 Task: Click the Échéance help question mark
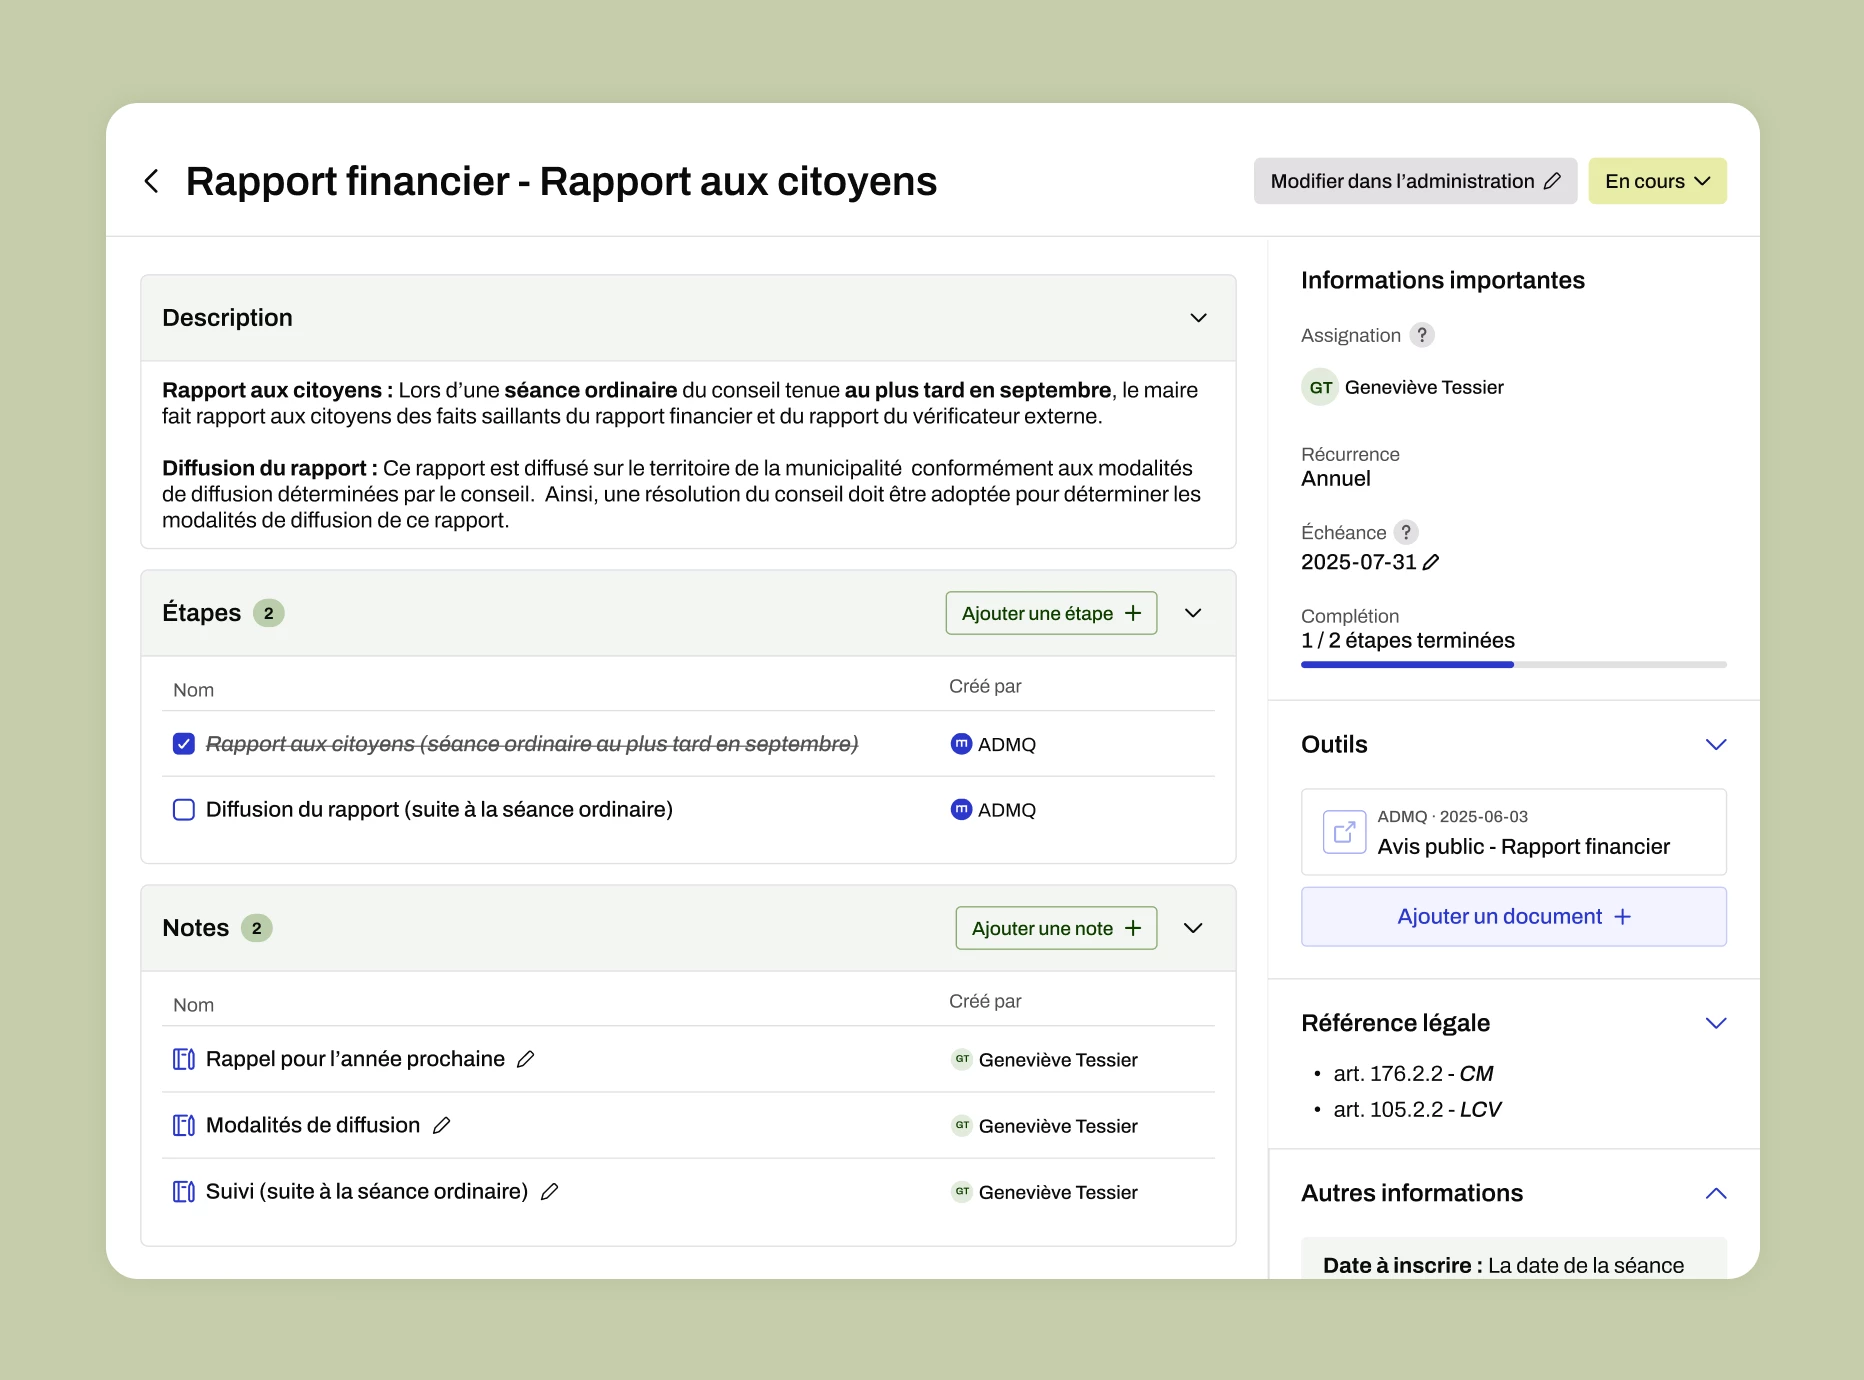(x=1406, y=532)
